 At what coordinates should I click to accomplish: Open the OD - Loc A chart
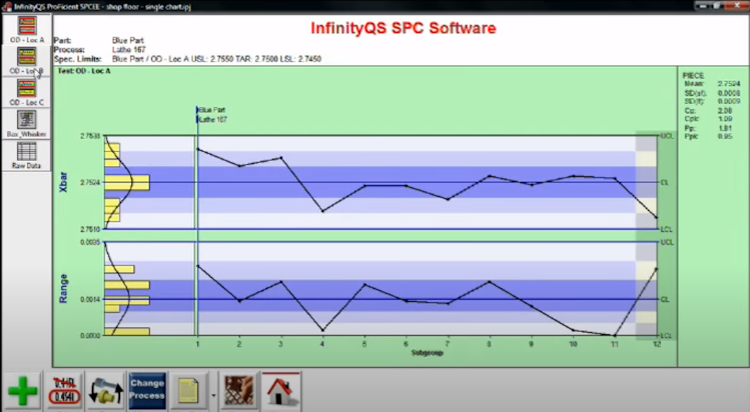(27, 30)
